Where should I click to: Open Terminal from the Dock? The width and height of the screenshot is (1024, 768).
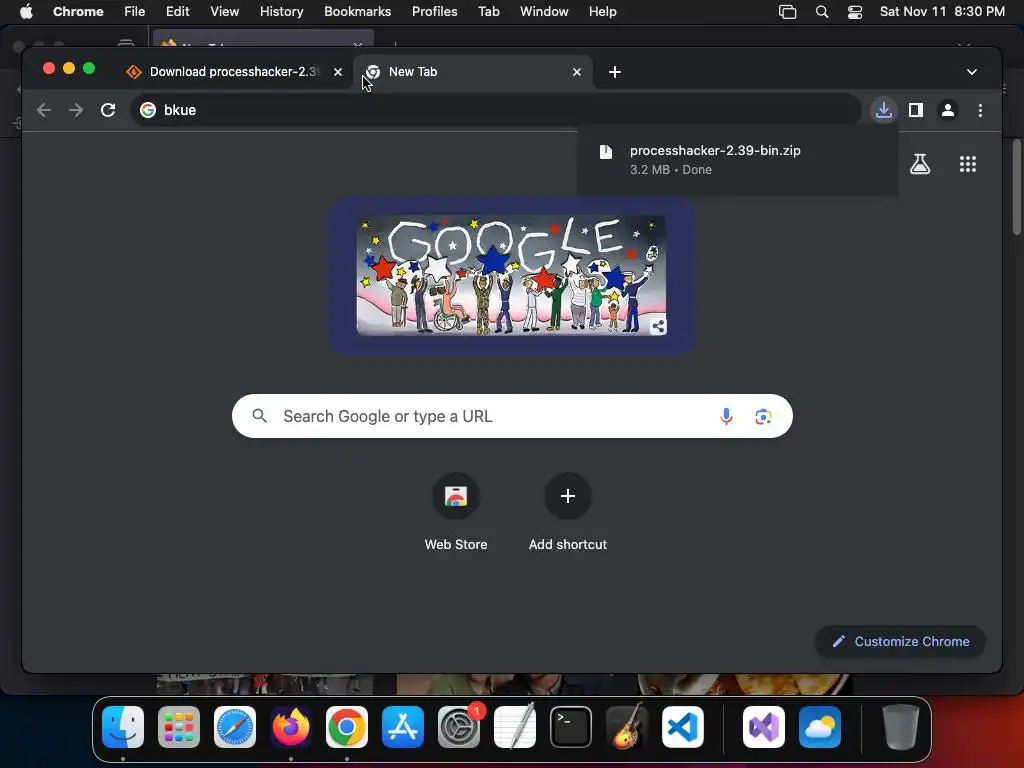click(x=571, y=727)
